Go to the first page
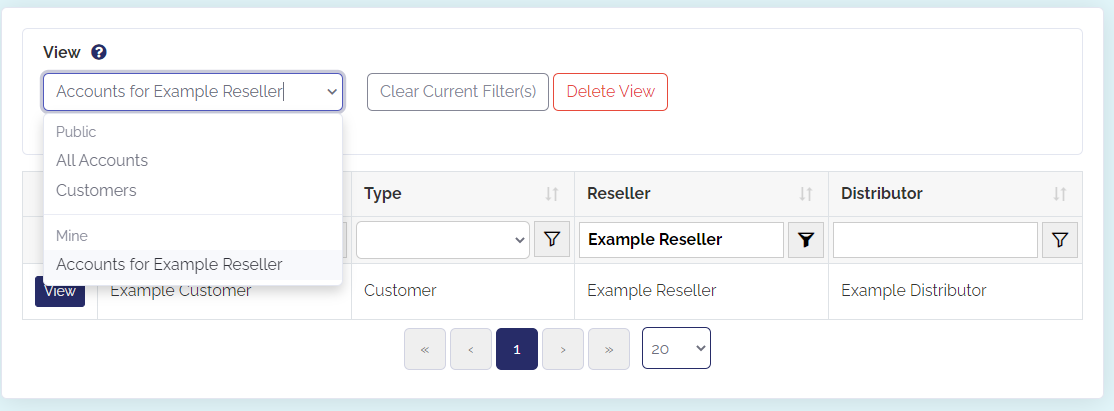 [425, 349]
